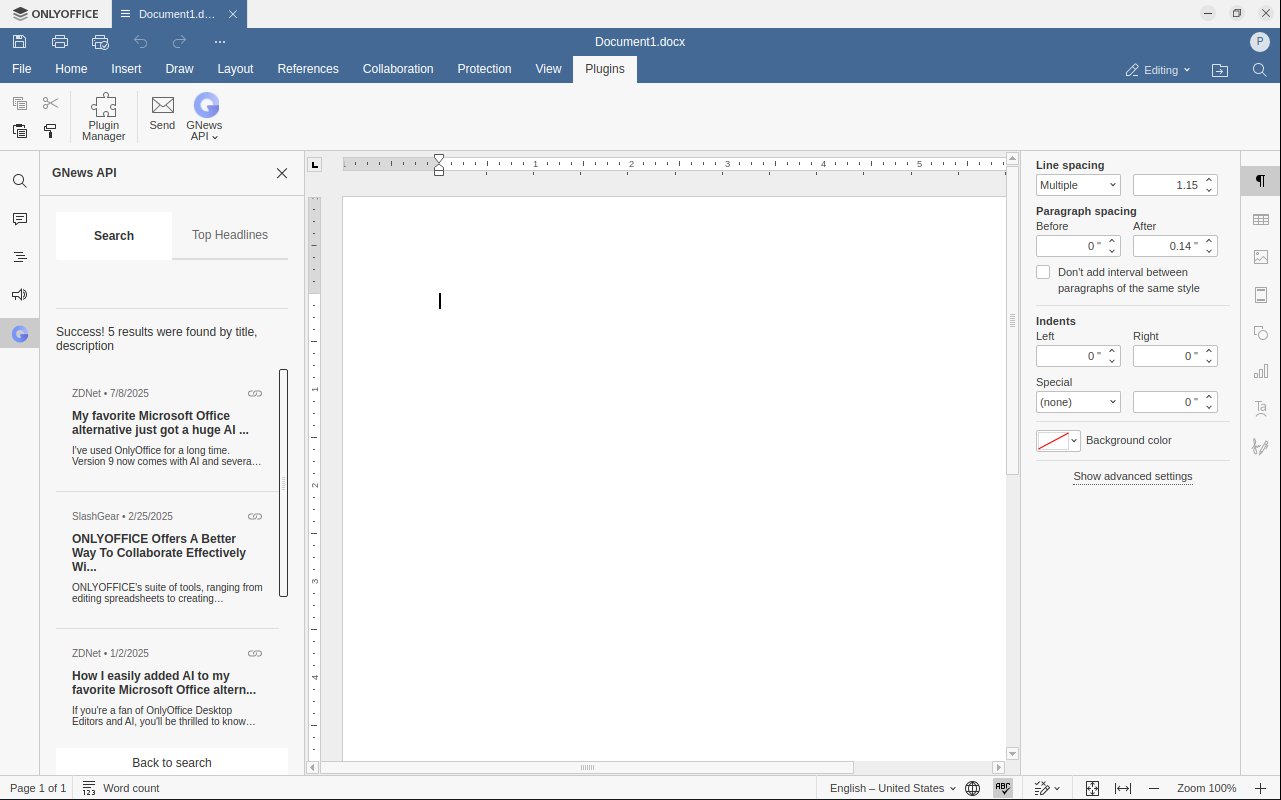Click the Save icon in title bar
Image resolution: width=1281 pixels, height=800 pixels.
click(x=20, y=42)
